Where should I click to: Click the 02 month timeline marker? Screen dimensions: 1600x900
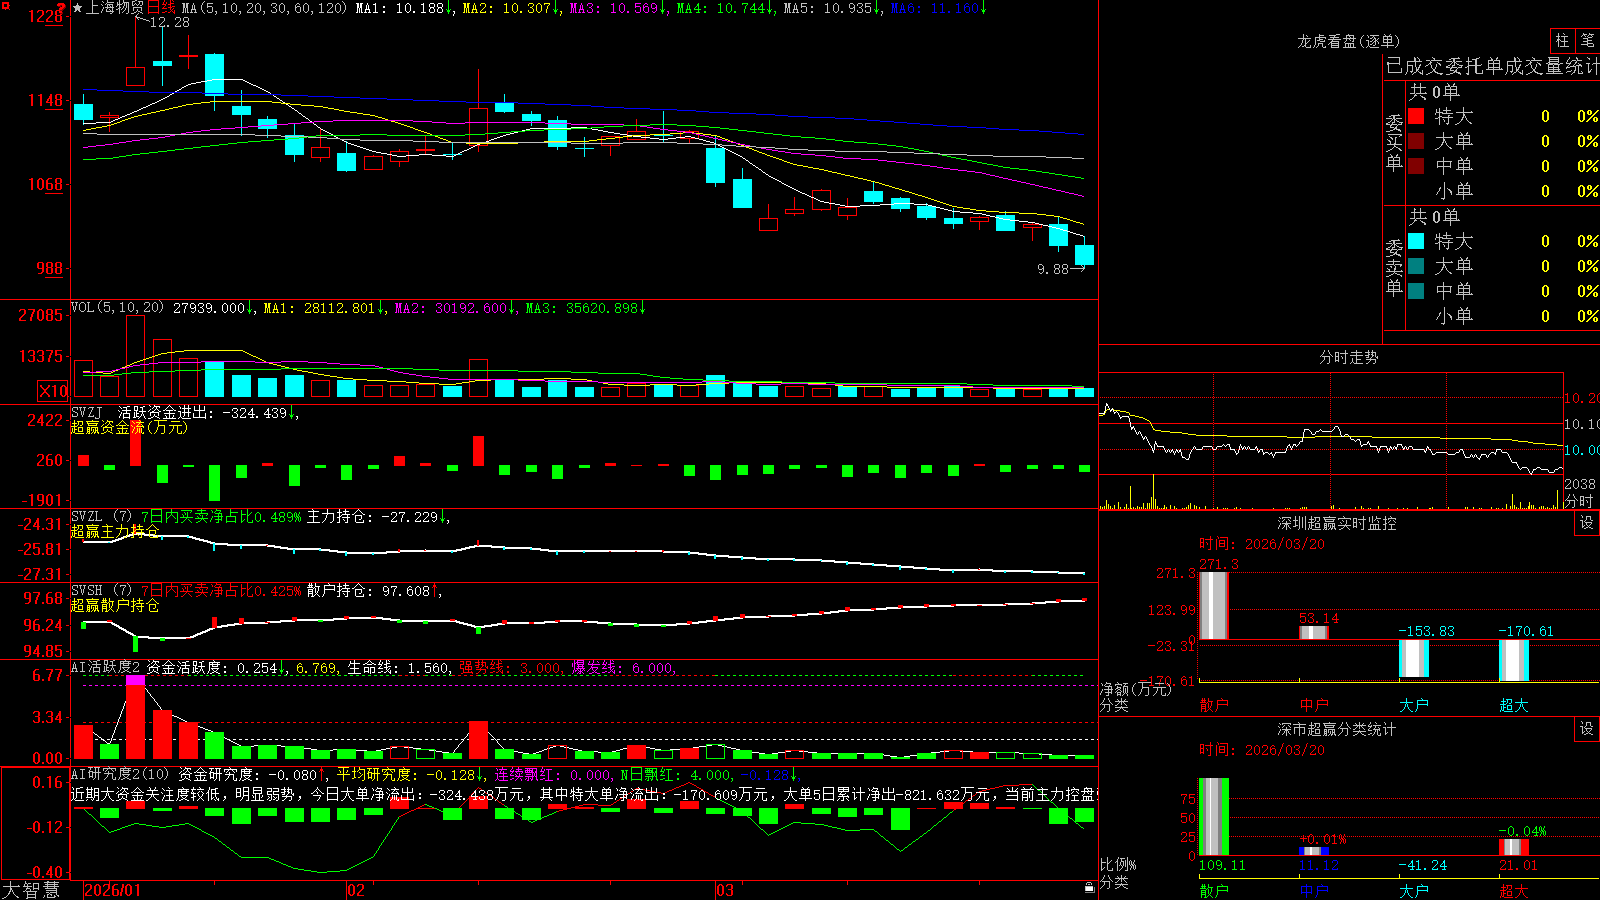(356, 890)
